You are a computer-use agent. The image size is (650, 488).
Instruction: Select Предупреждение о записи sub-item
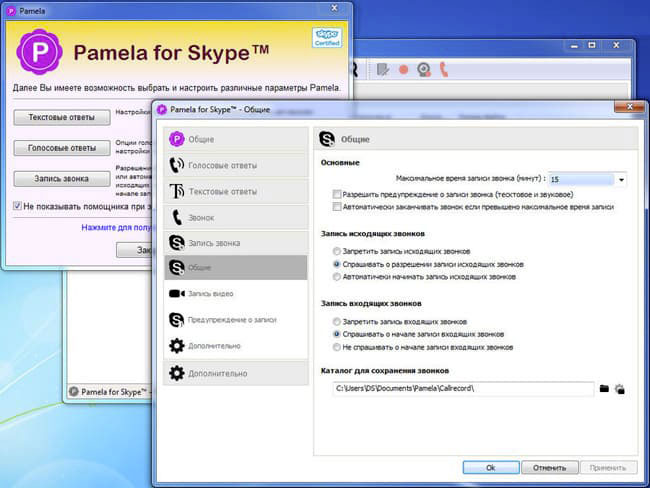(236, 320)
